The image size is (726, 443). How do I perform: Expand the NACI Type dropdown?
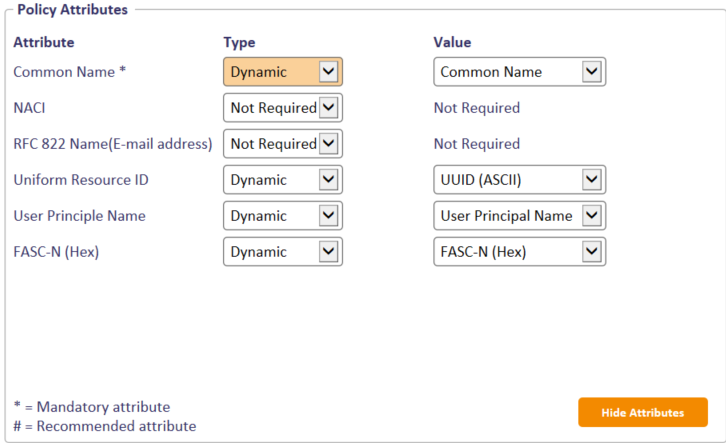click(282, 108)
